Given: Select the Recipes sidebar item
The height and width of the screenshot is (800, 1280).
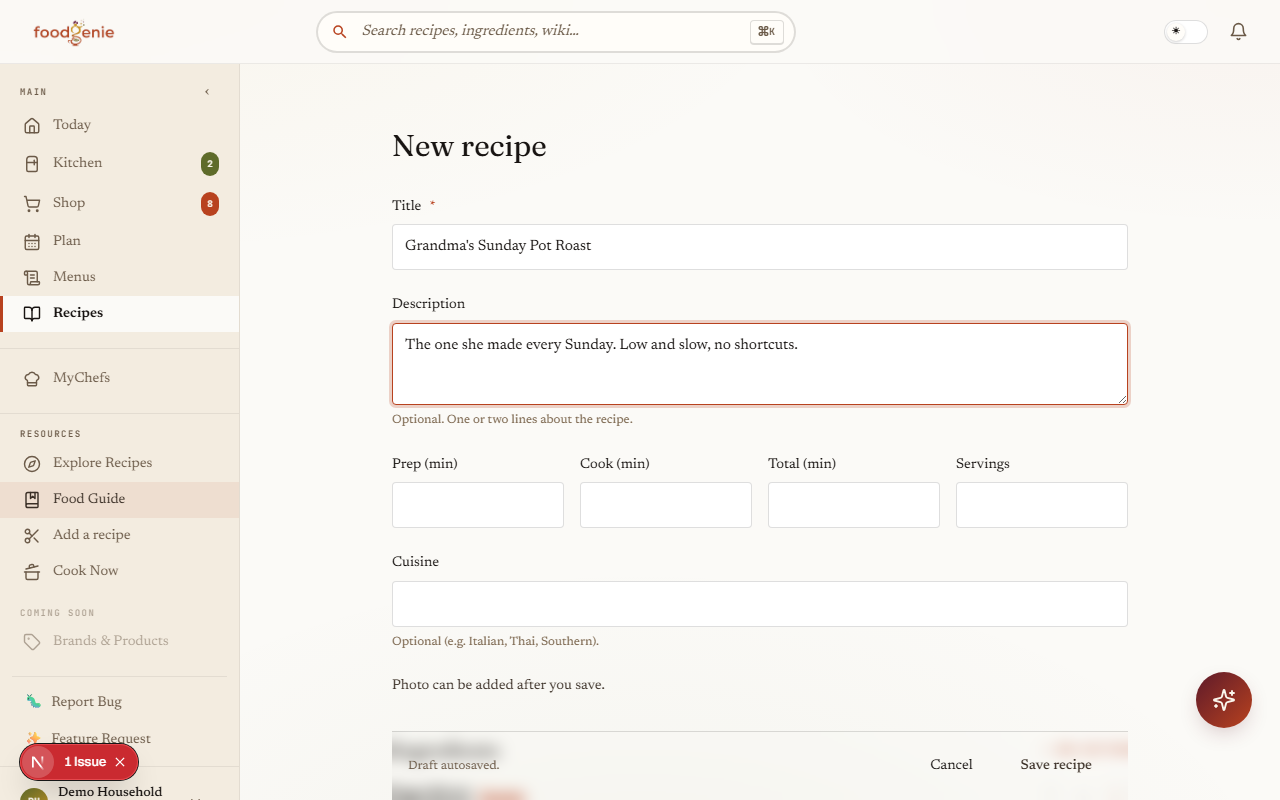Looking at the screenshot, I should coord(120,313).
